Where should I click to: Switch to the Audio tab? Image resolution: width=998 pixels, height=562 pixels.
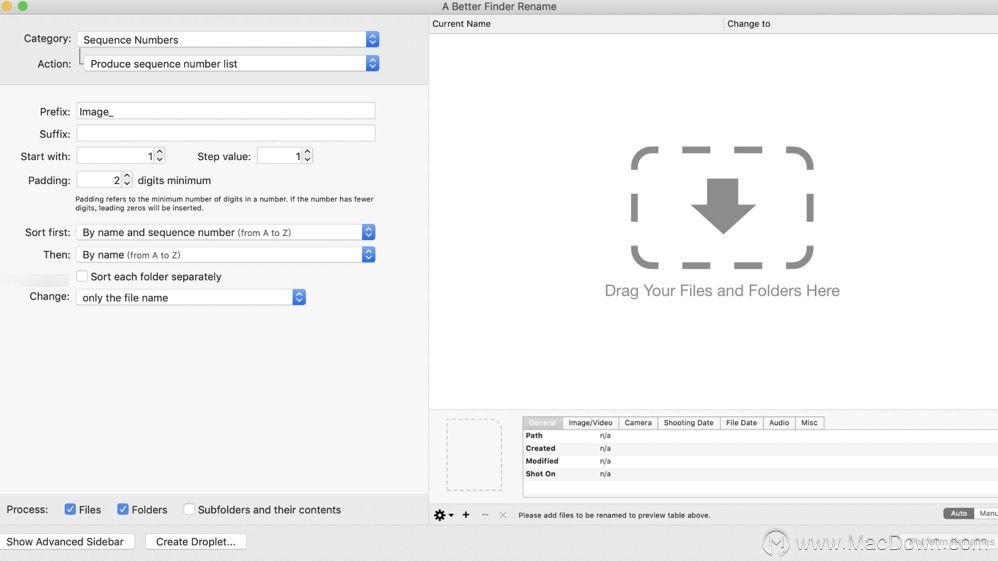point(778,423)
